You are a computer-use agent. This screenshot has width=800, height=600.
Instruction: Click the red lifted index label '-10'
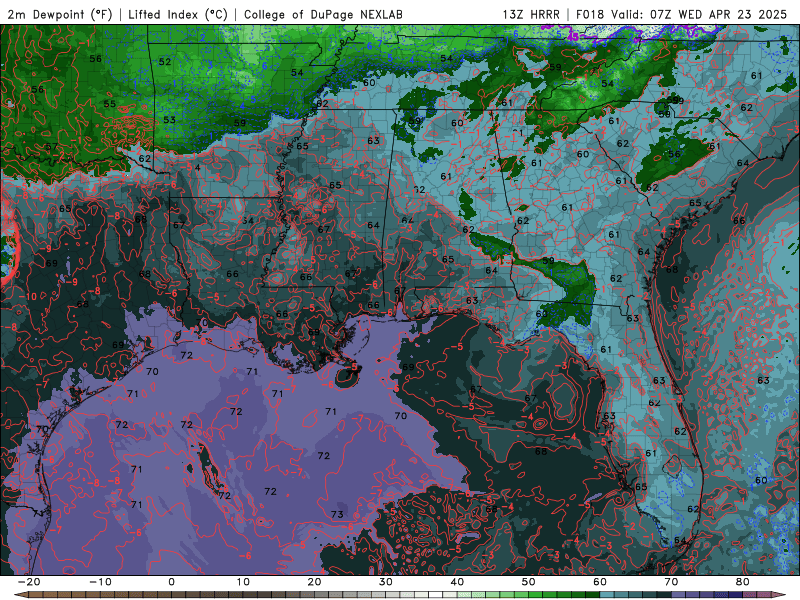tap(29, 296)
